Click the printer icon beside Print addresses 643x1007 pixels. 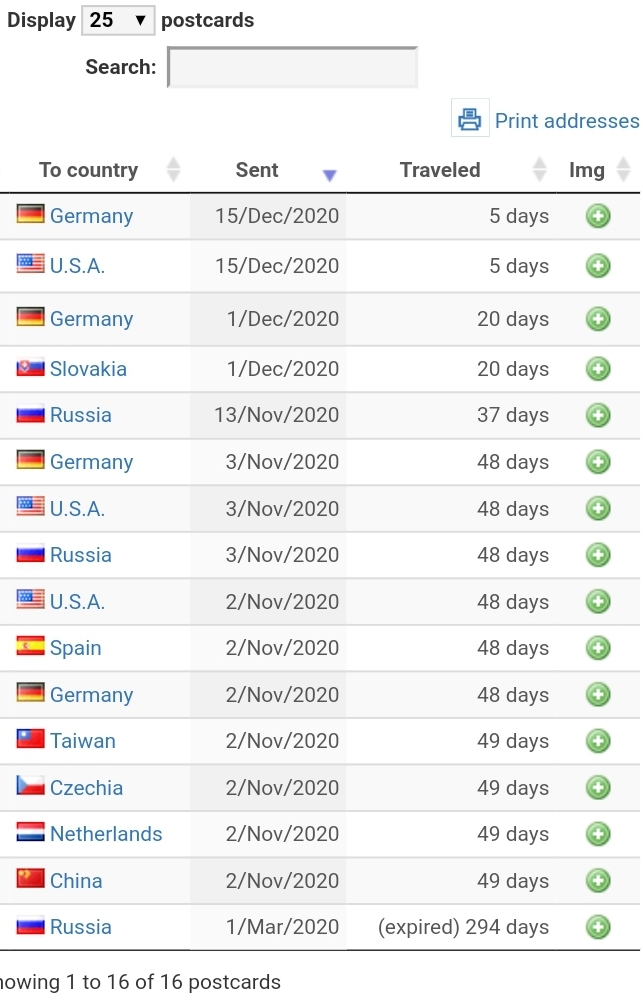pos(470,118)
